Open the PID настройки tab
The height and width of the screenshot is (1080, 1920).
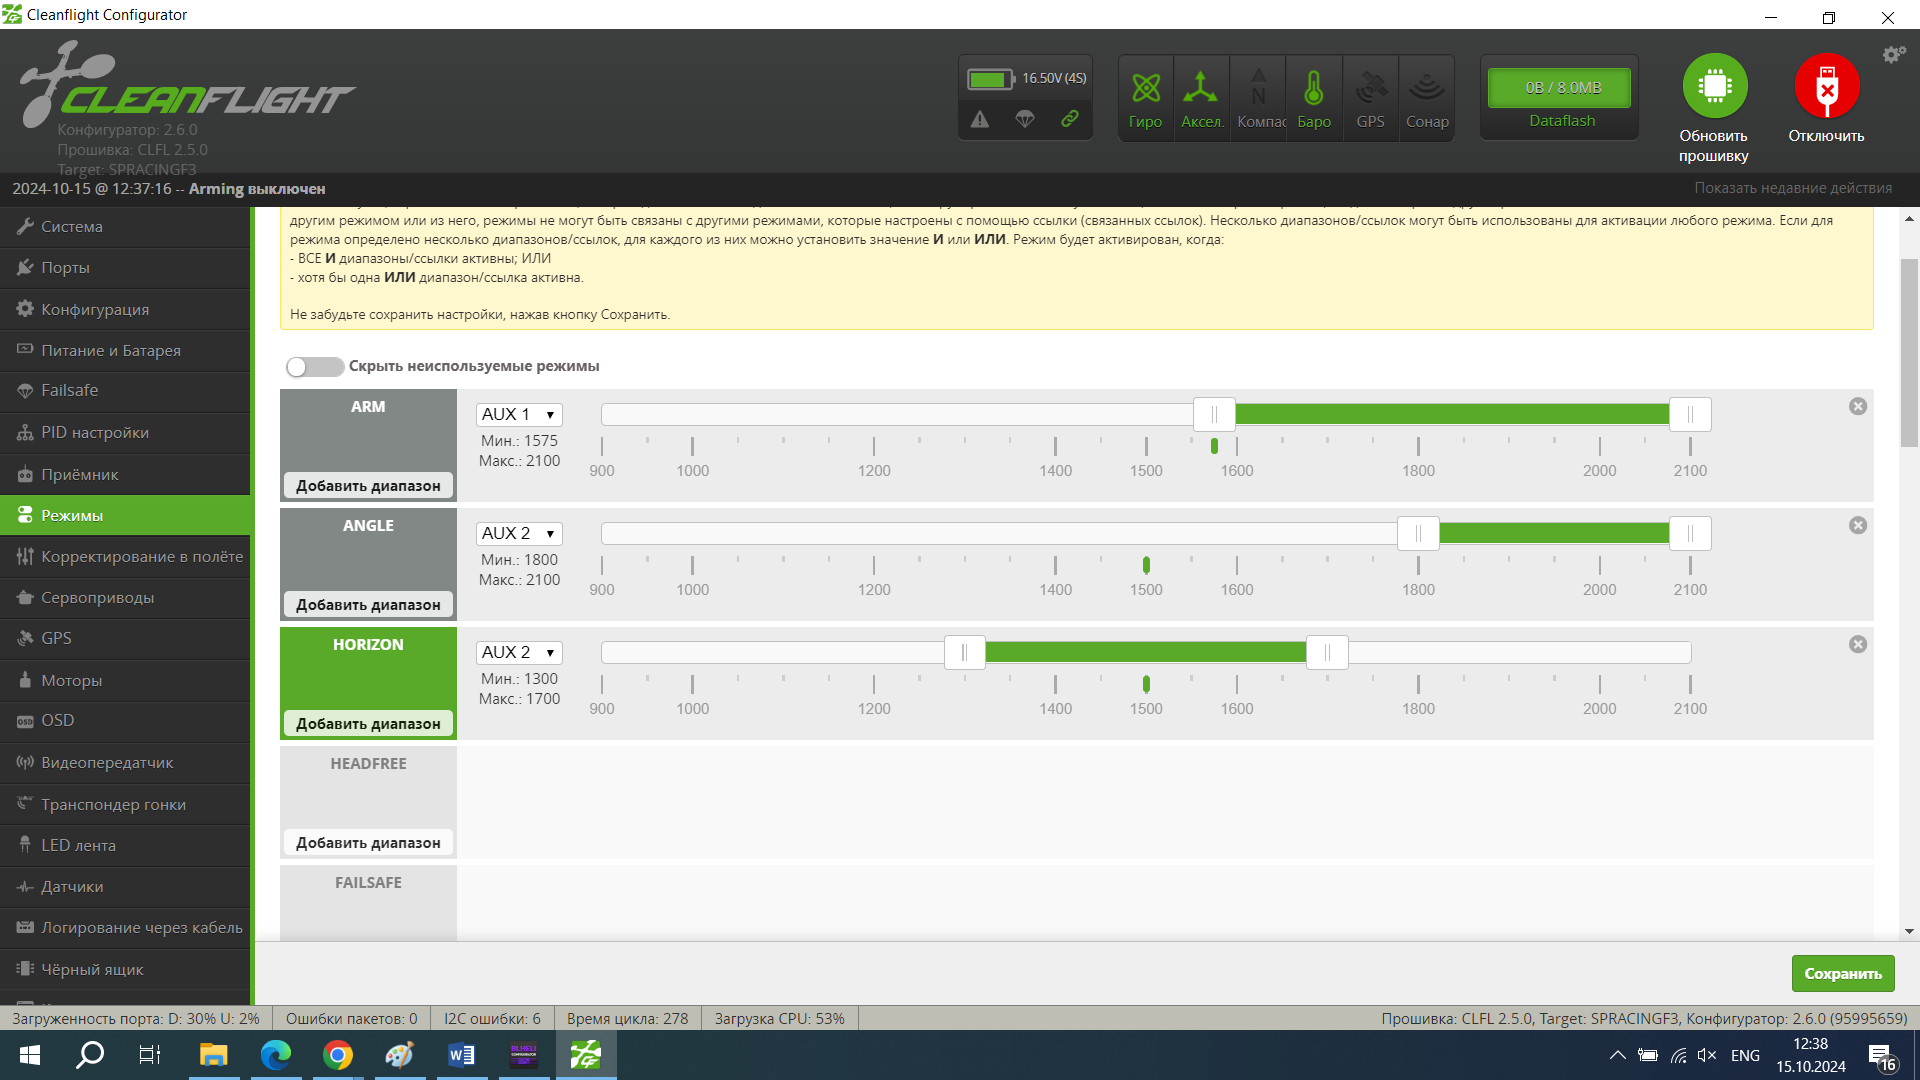point(95,433)
